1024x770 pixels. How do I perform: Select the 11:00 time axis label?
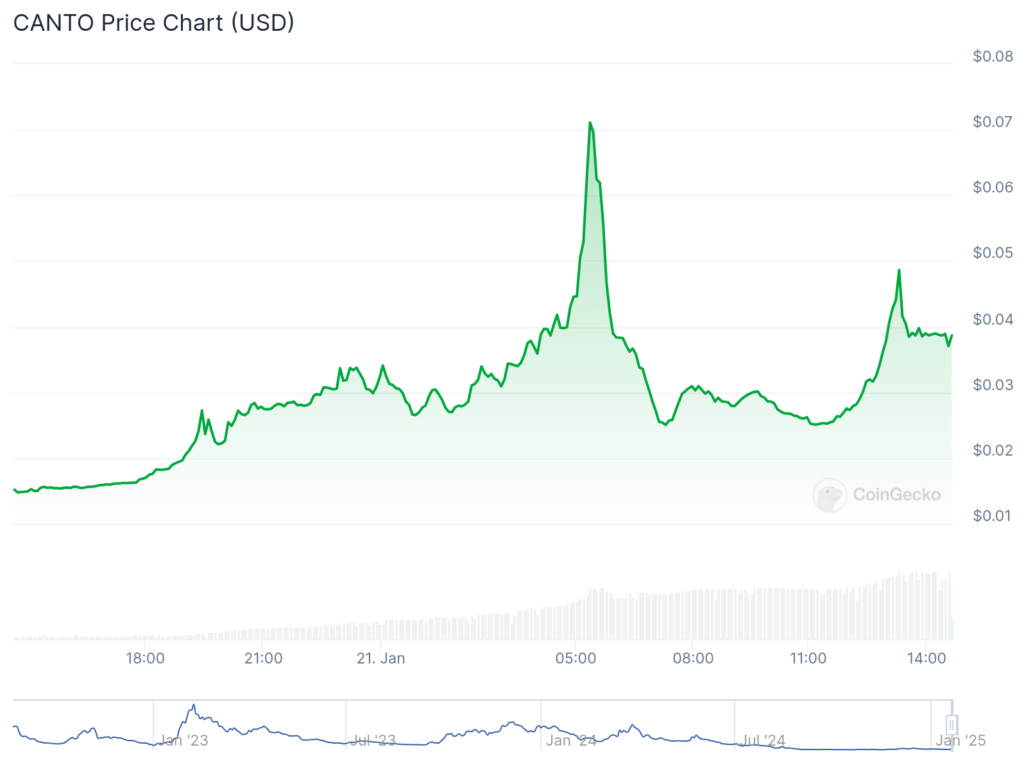[x=808, y=658]
